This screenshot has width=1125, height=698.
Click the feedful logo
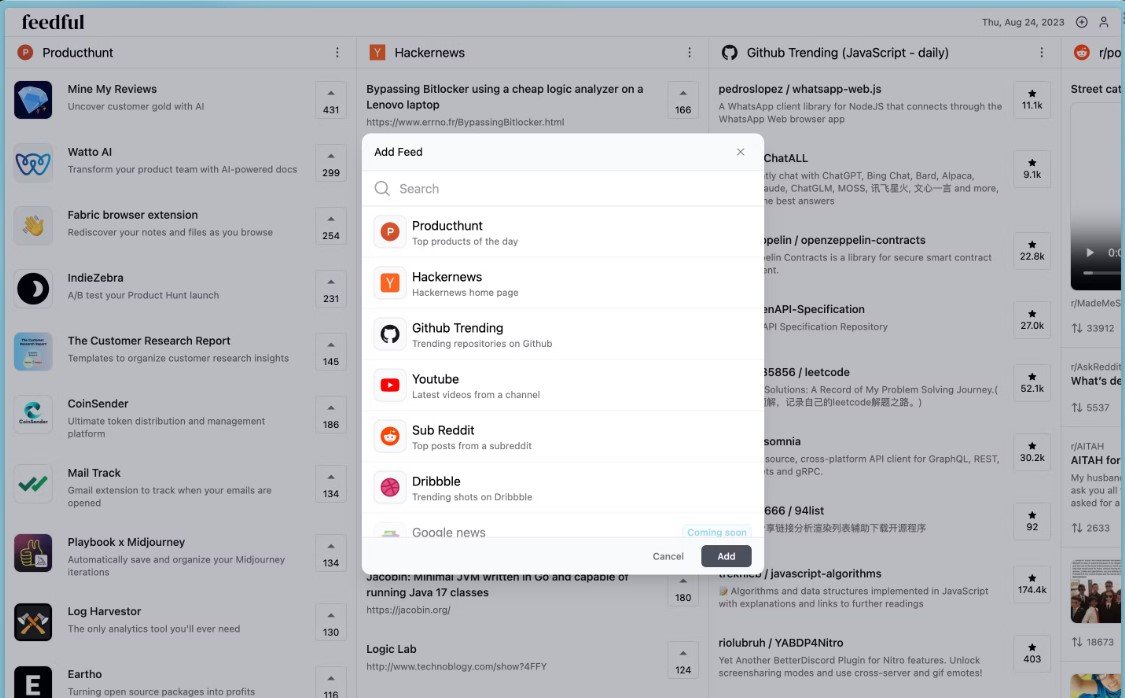point(52,22)
